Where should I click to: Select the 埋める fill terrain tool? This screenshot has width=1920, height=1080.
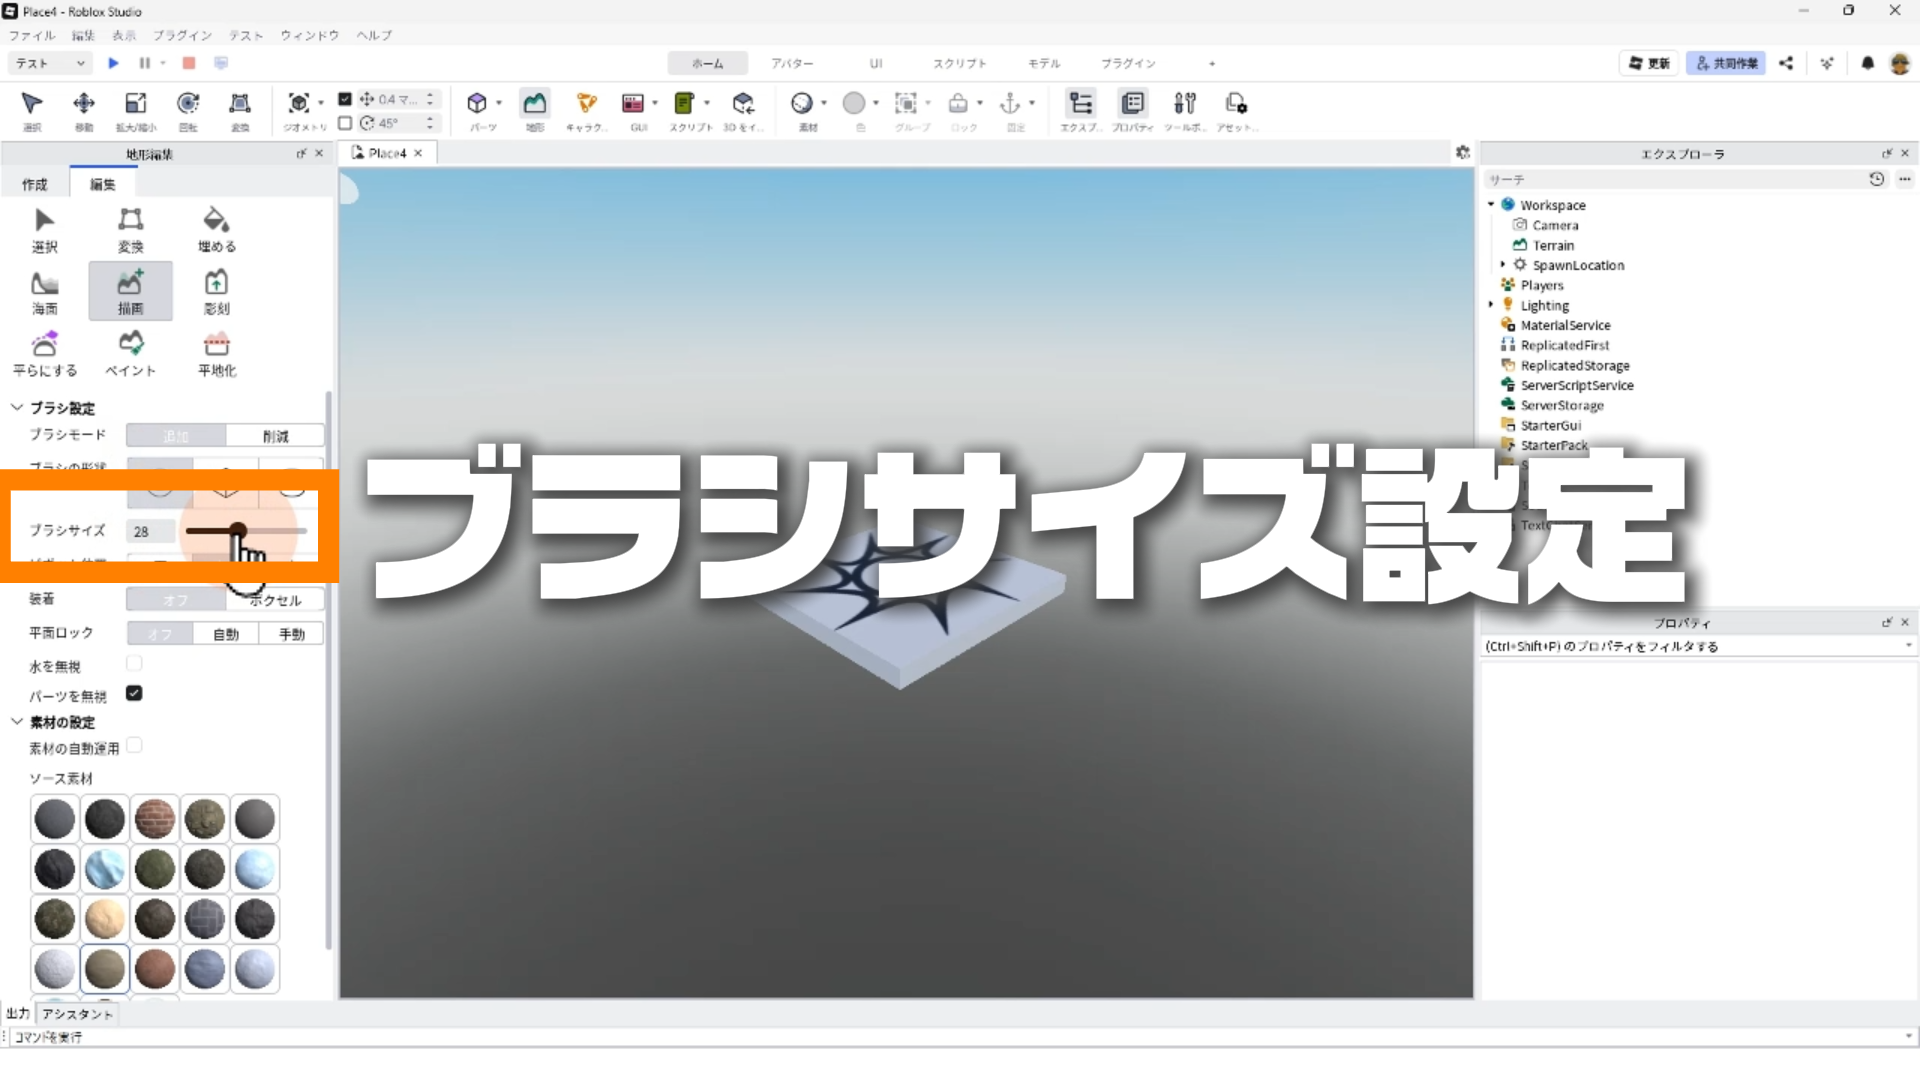(x=216, y=230)
